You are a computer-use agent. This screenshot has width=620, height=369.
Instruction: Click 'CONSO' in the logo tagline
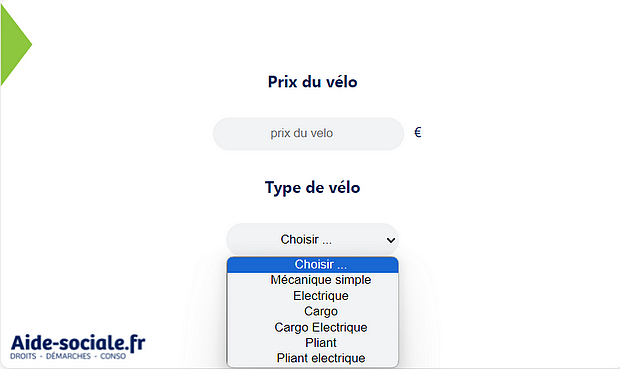click(113, 356)
